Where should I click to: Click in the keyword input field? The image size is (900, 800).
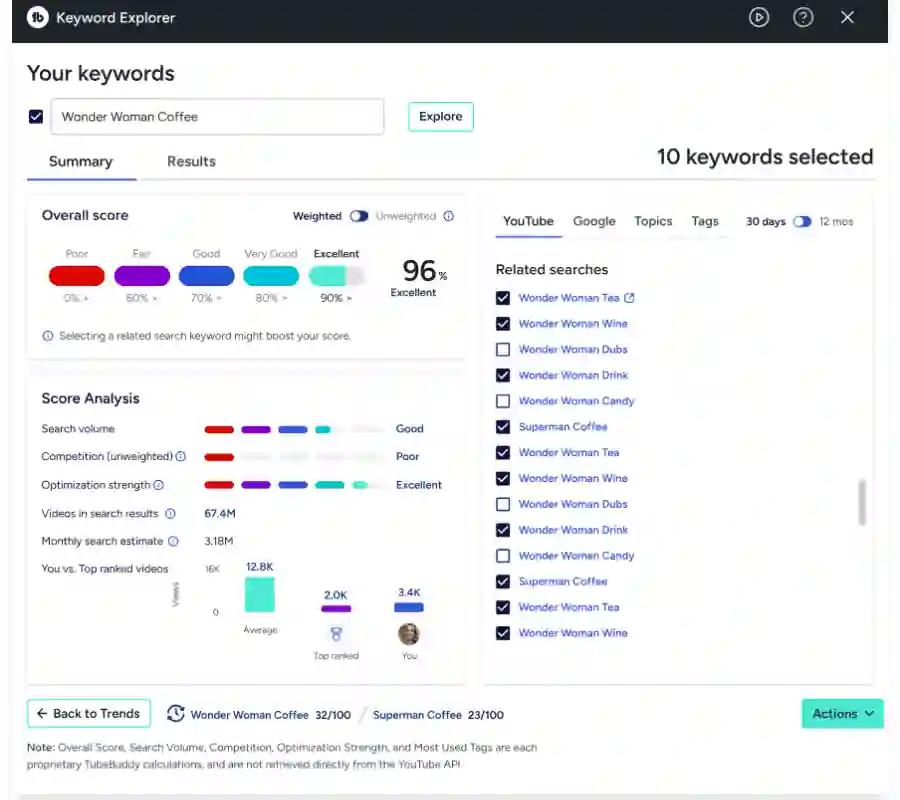(217, 117)
